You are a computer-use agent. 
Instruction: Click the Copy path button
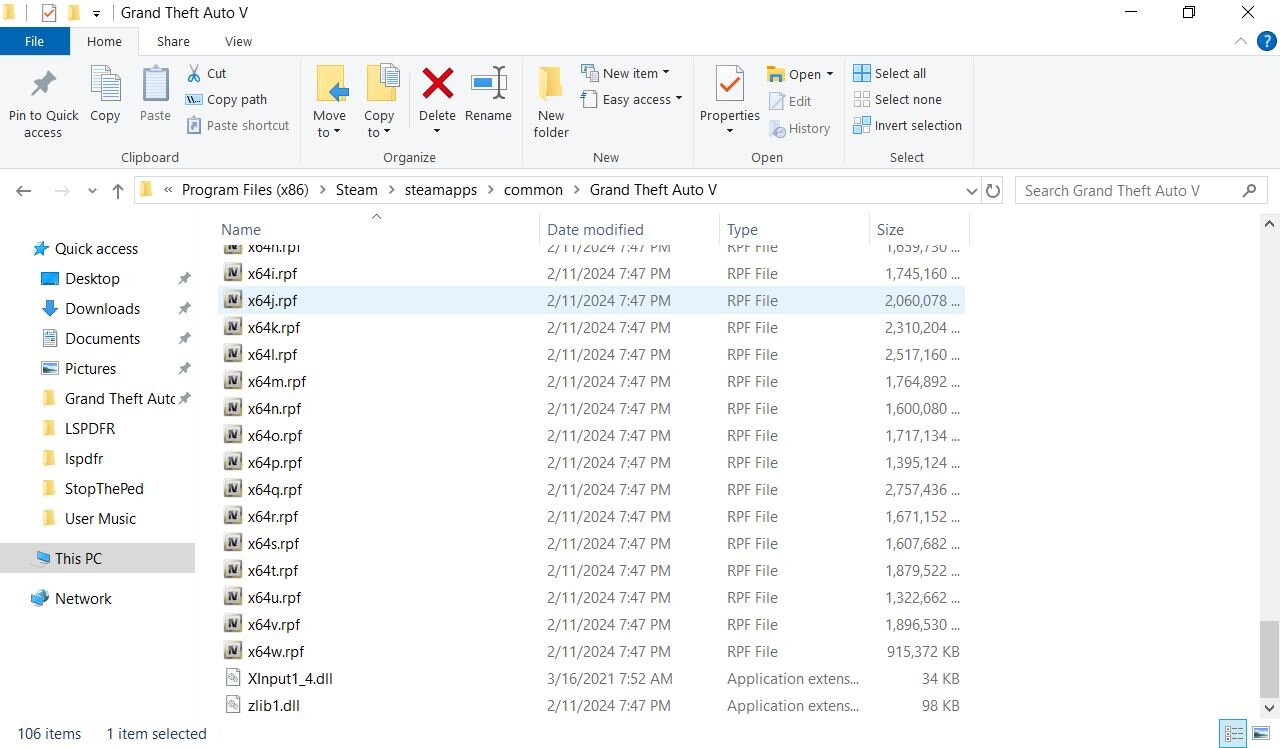tap(227, 99)
